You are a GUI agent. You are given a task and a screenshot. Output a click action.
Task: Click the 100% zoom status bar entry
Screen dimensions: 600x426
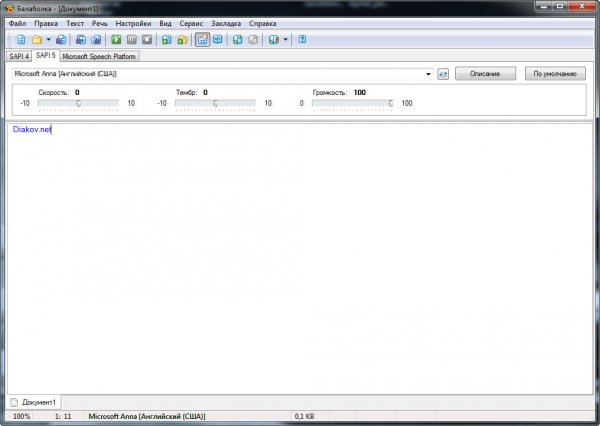[x=22, y=416]
